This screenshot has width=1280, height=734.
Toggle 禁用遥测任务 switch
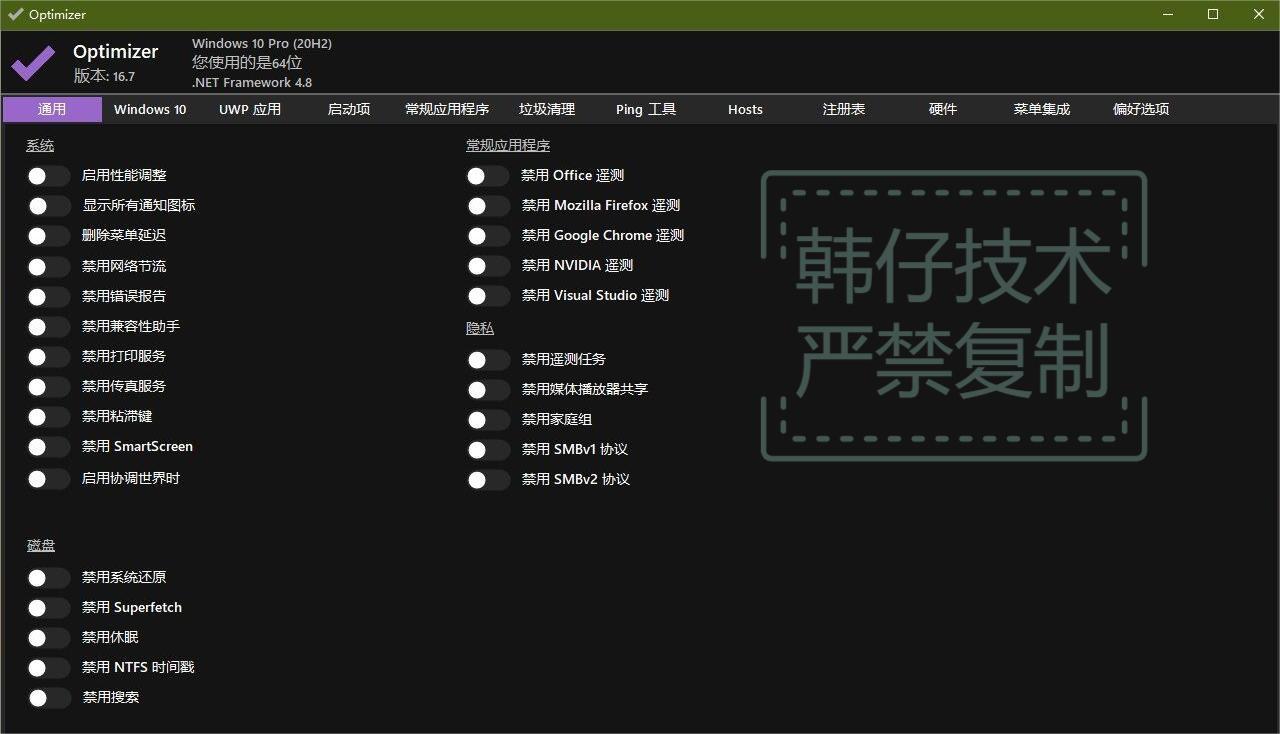[488, 360]
